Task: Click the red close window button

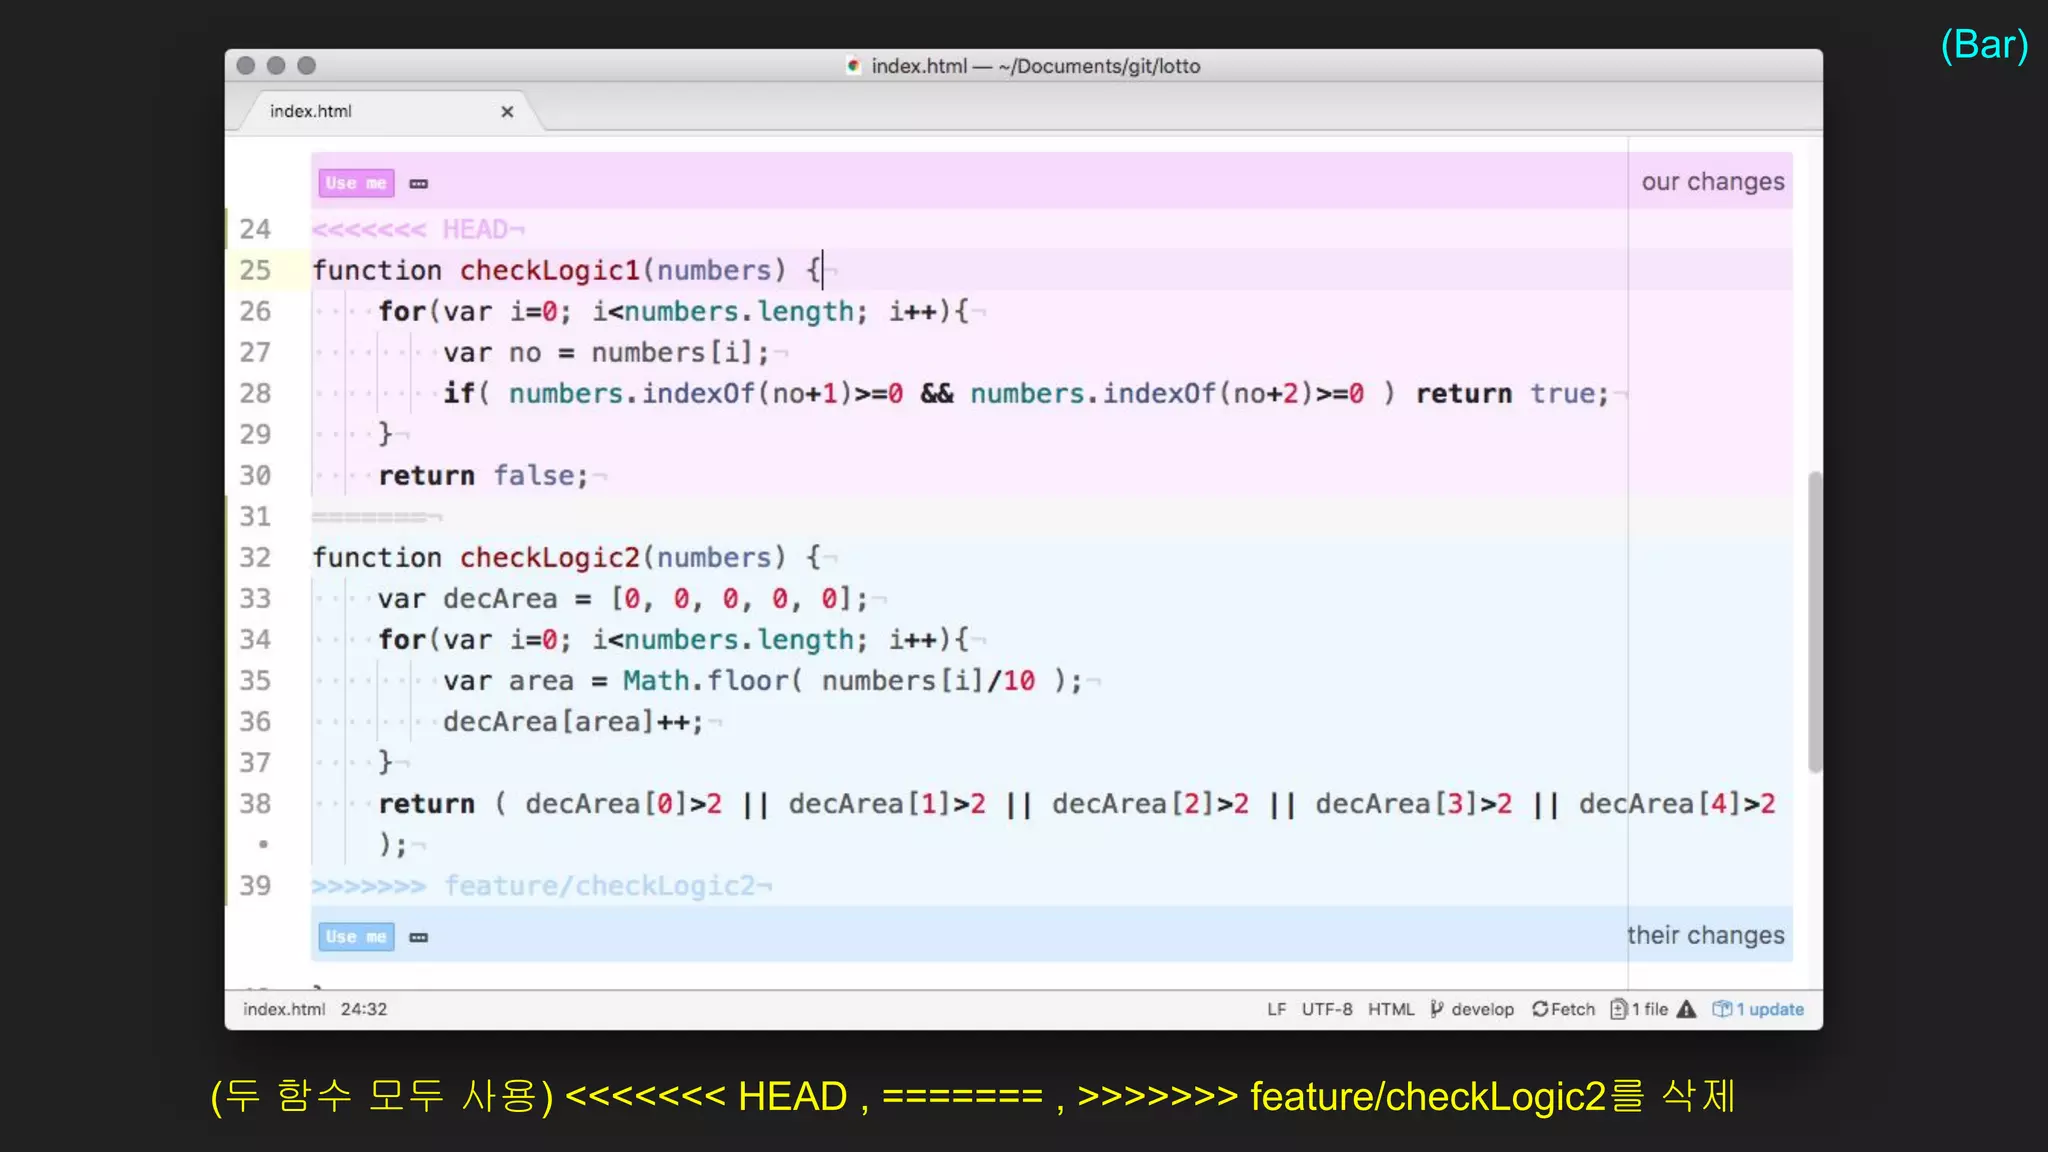Action: point(246,65)
